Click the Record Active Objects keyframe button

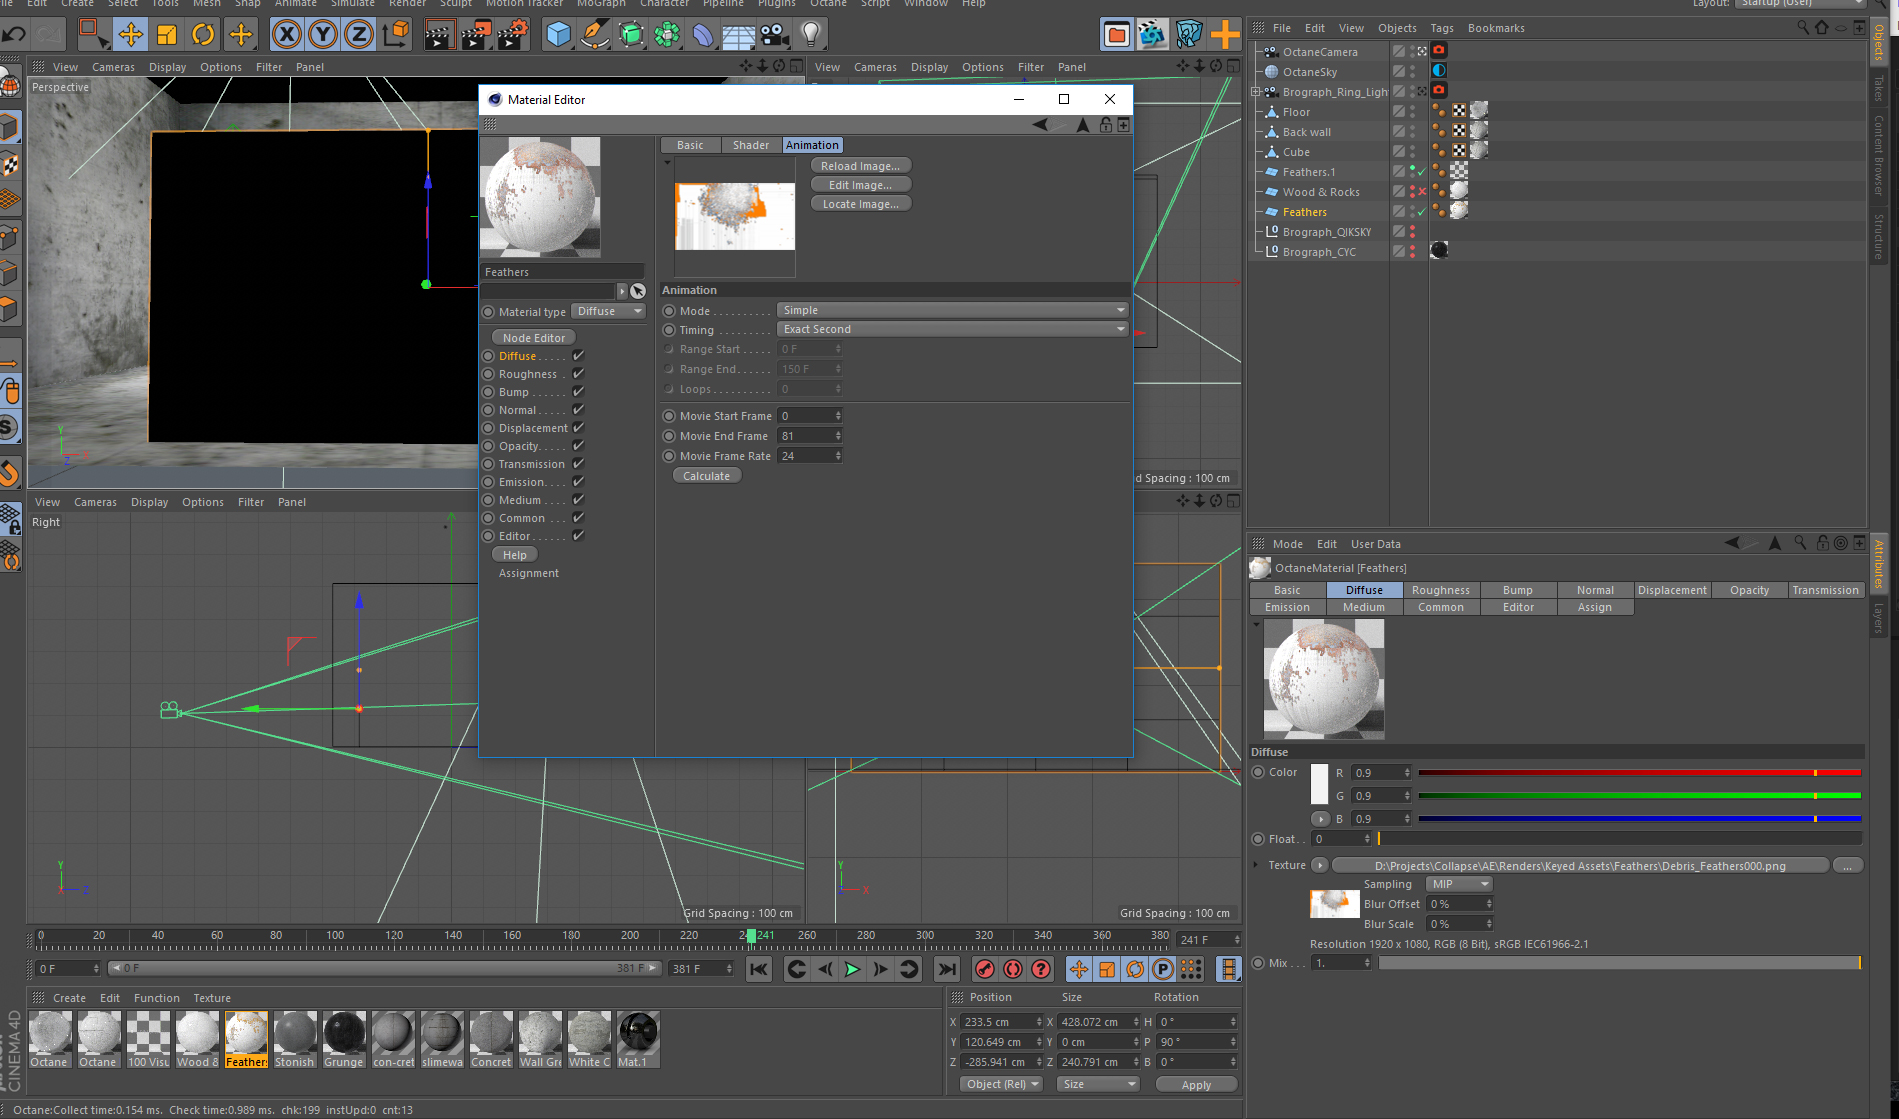tap(985, 969)
